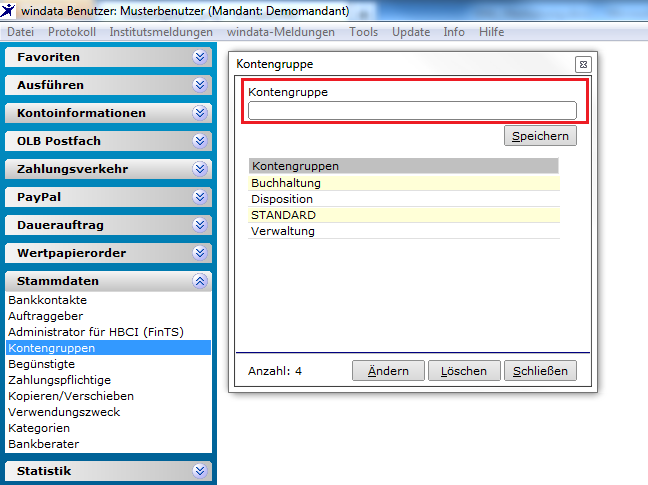The image size is (648, 485).
Task: Open Bankberater under Stammdaten
Action: [108, 444]
